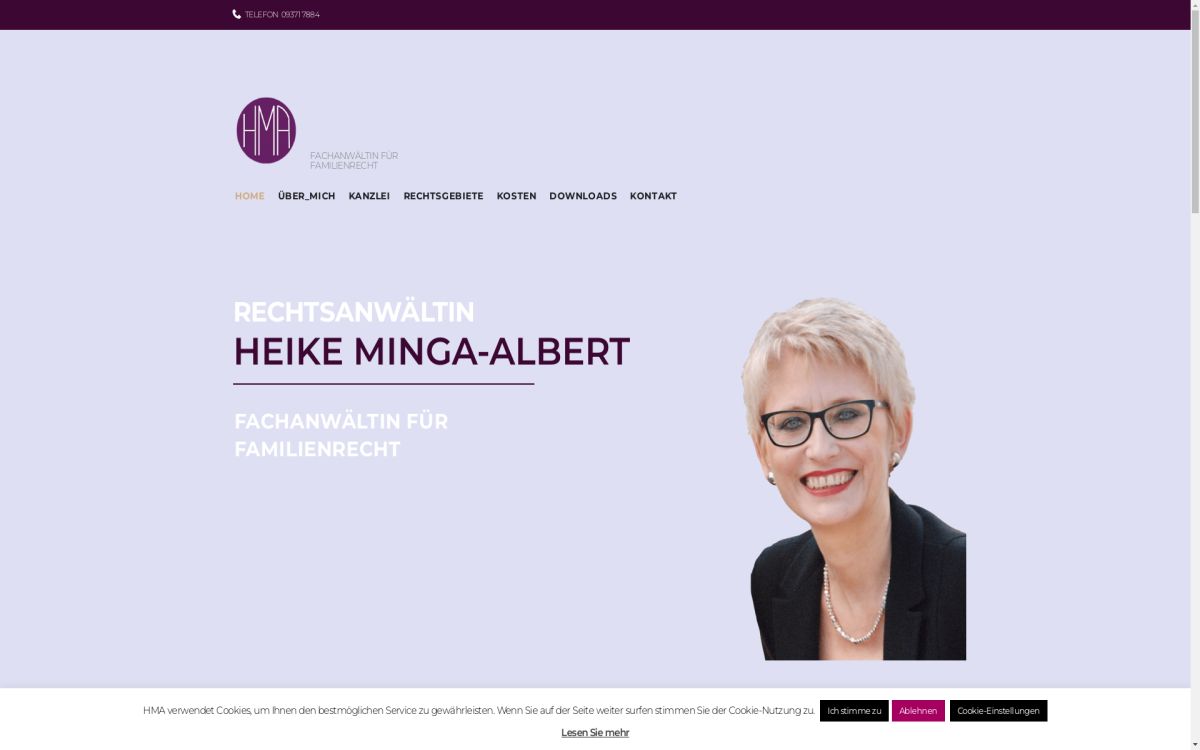Click the HEIKE MINGA-ALBERT heading
The image size is (1200, 750).
click(431, 352)
